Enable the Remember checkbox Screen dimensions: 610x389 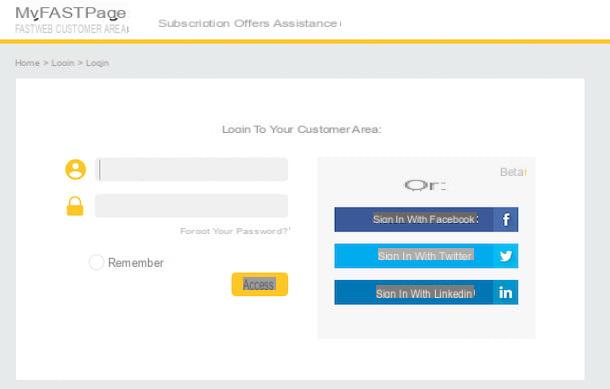pyautogui.click(x=96, y=262)
